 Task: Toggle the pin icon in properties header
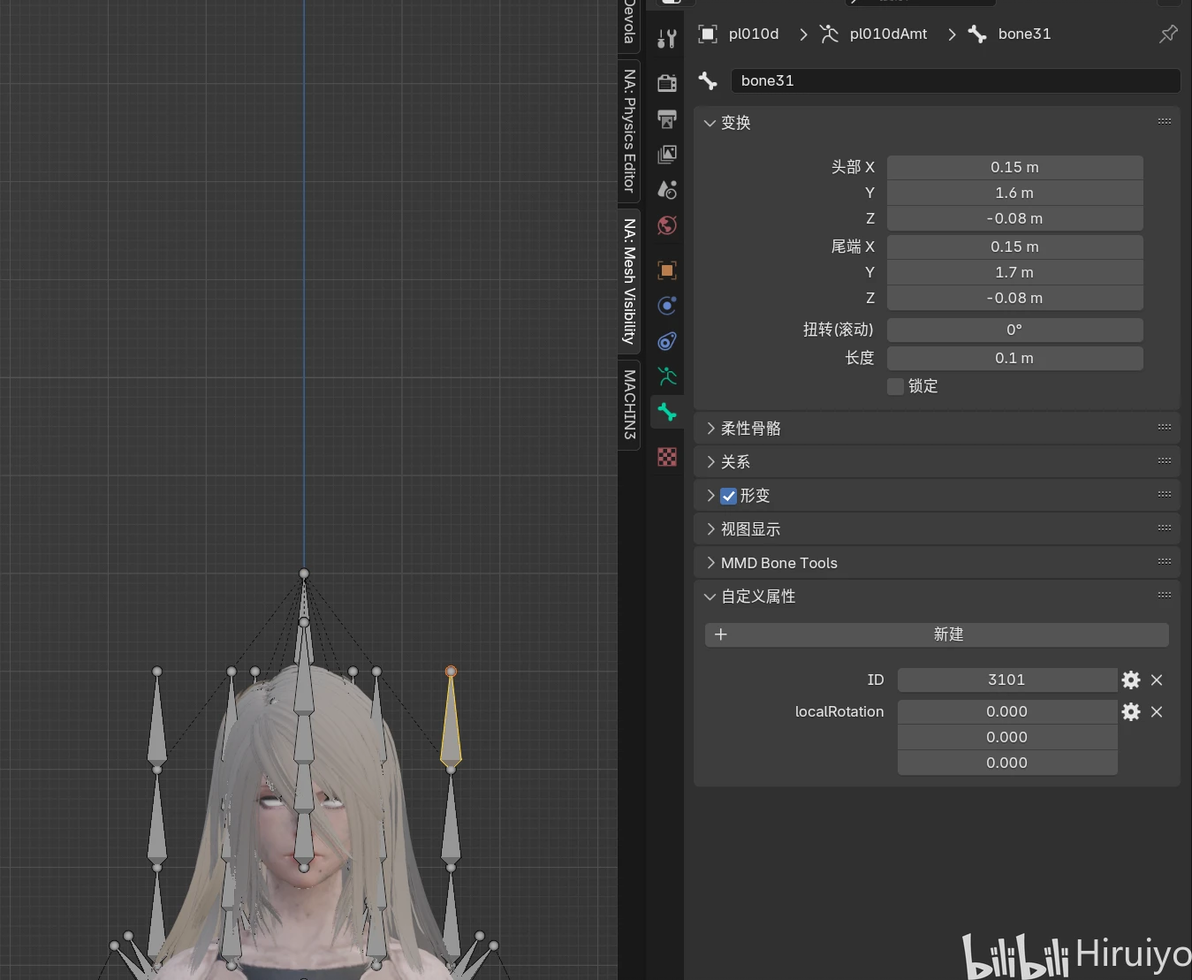pyautogui.click(x=1167, y=34)
